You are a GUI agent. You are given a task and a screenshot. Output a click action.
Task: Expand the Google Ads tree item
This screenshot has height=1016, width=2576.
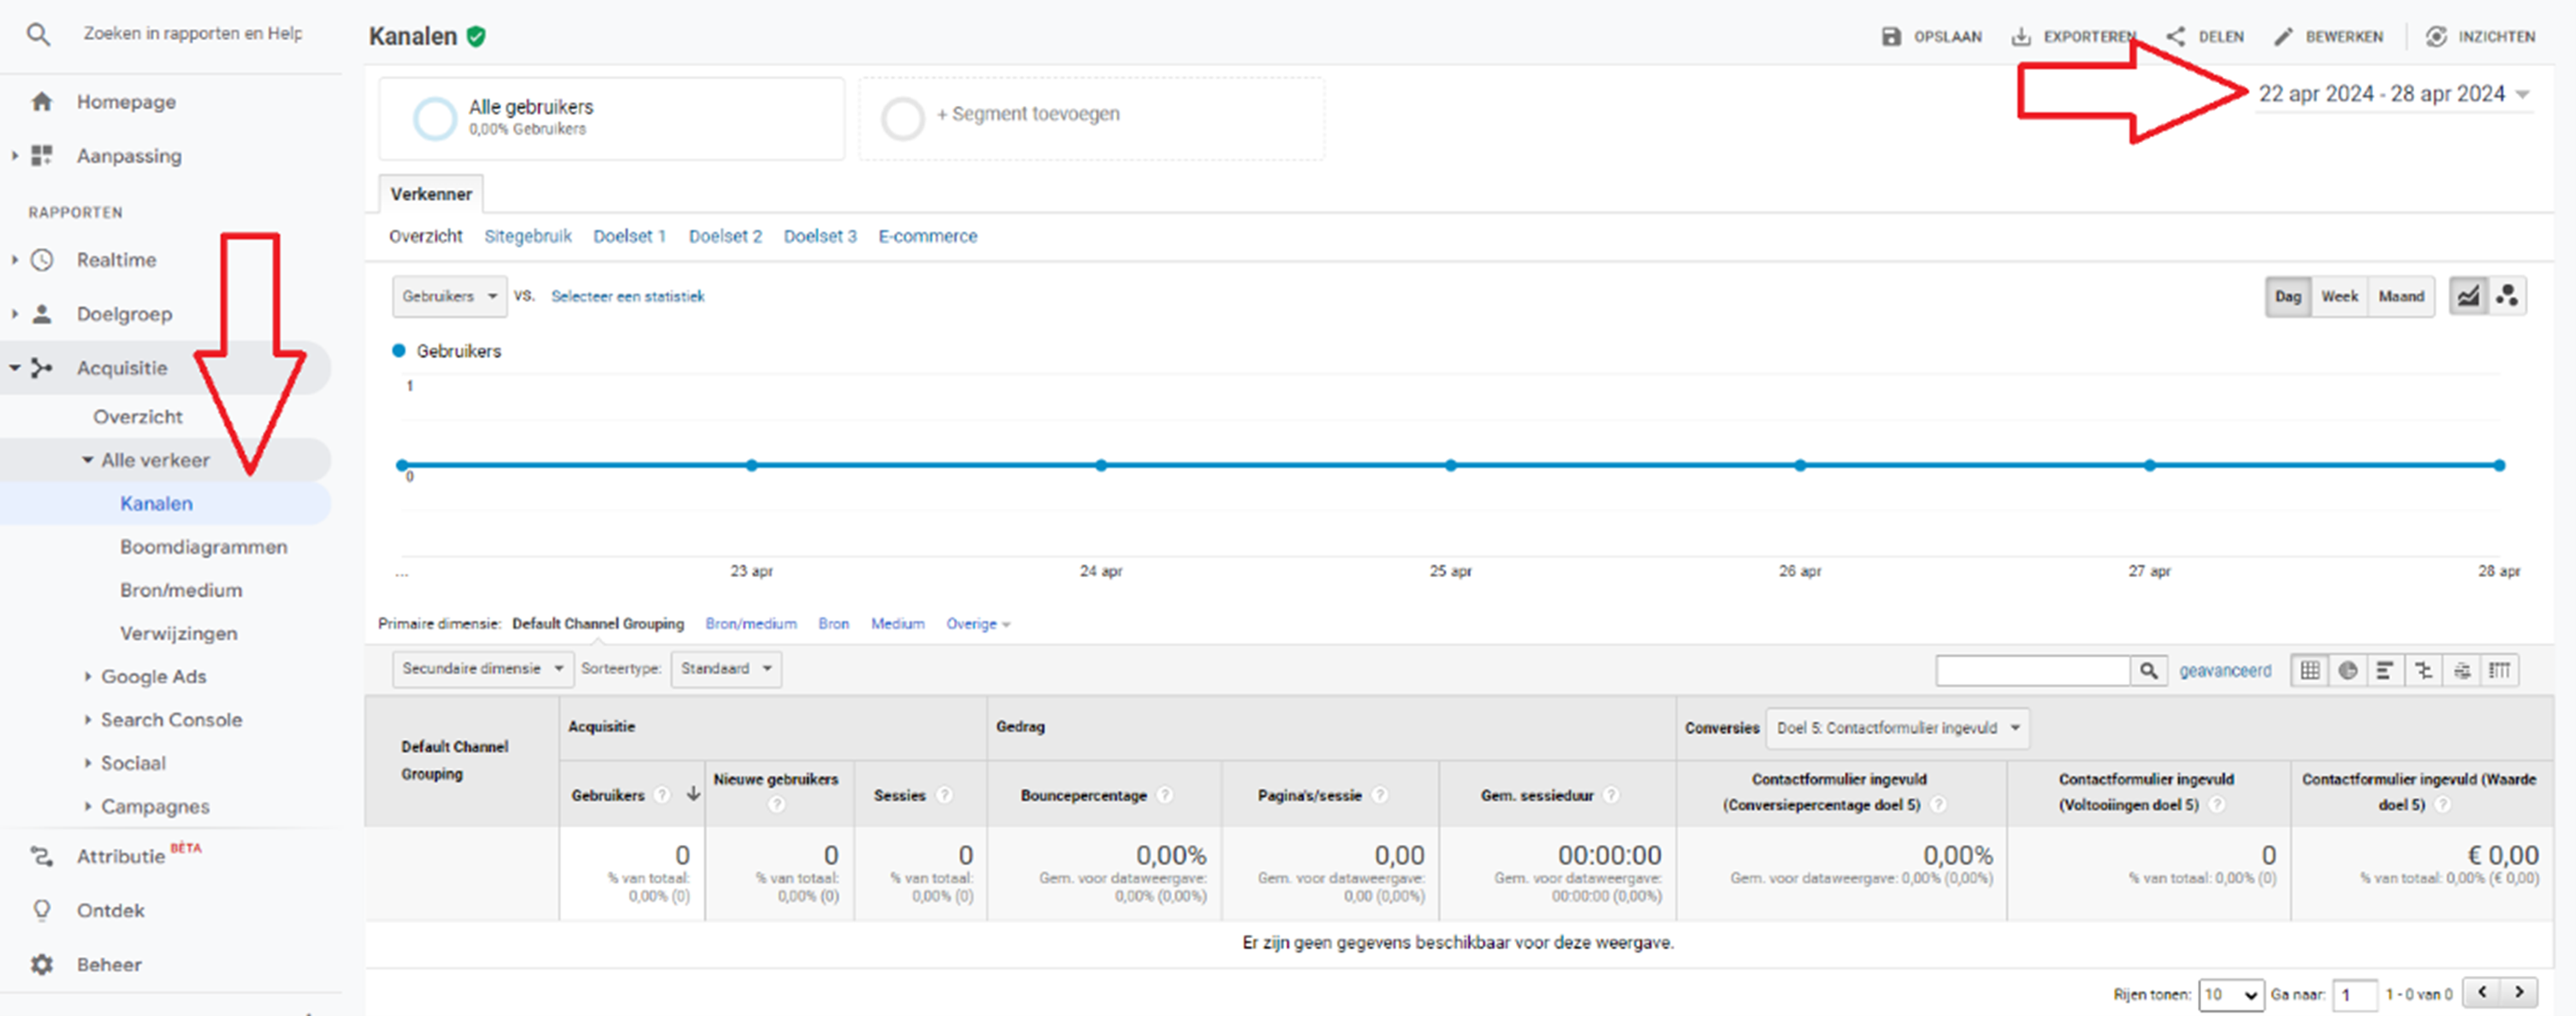pos(153,676)
